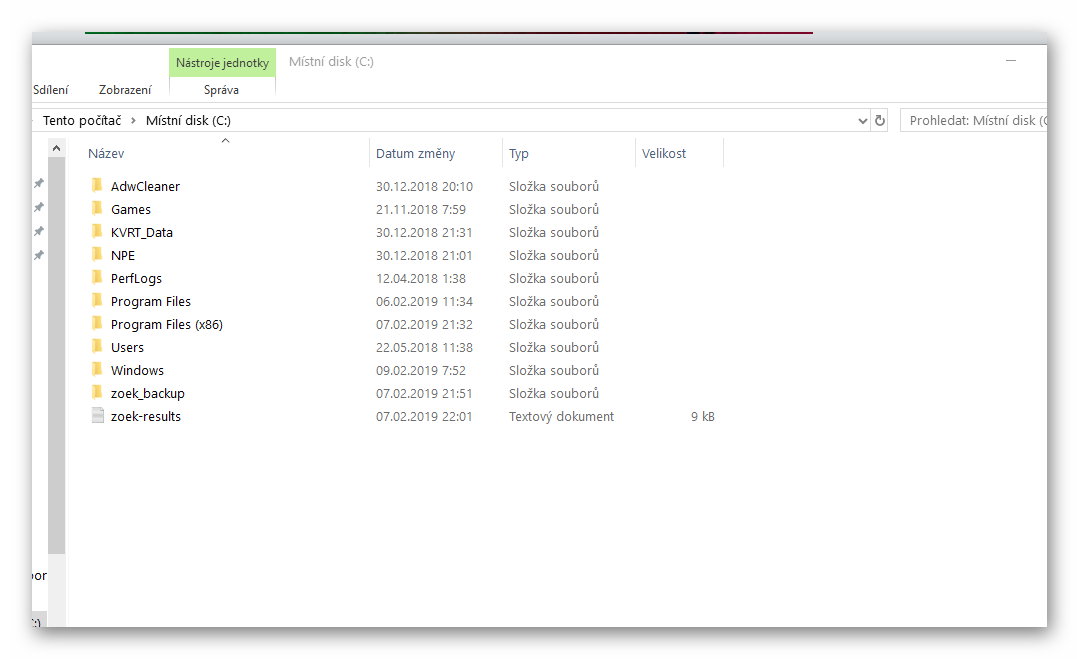Select the zoek_backup folder name
1079x659 pixels.
click(x=148, y=393)
